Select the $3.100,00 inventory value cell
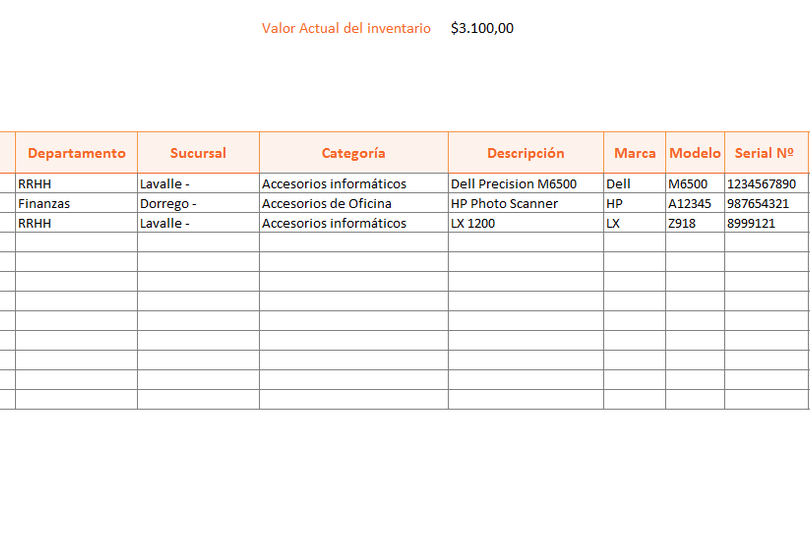810x540 pixels. pyautogui.click(x=482, y=28)
